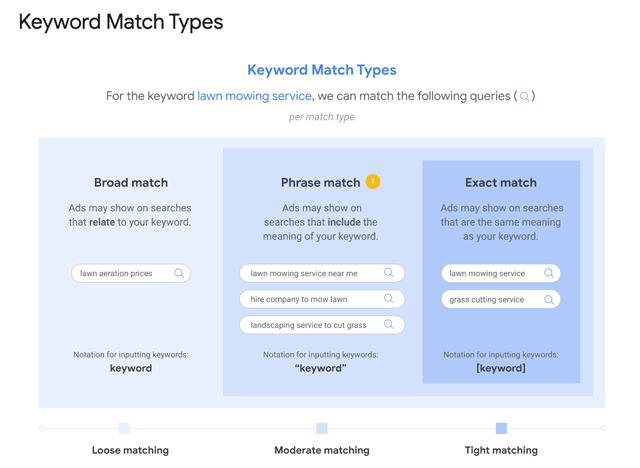Click the Moderate matching slider marker
The image size is (640, 468).
[322, 428]
